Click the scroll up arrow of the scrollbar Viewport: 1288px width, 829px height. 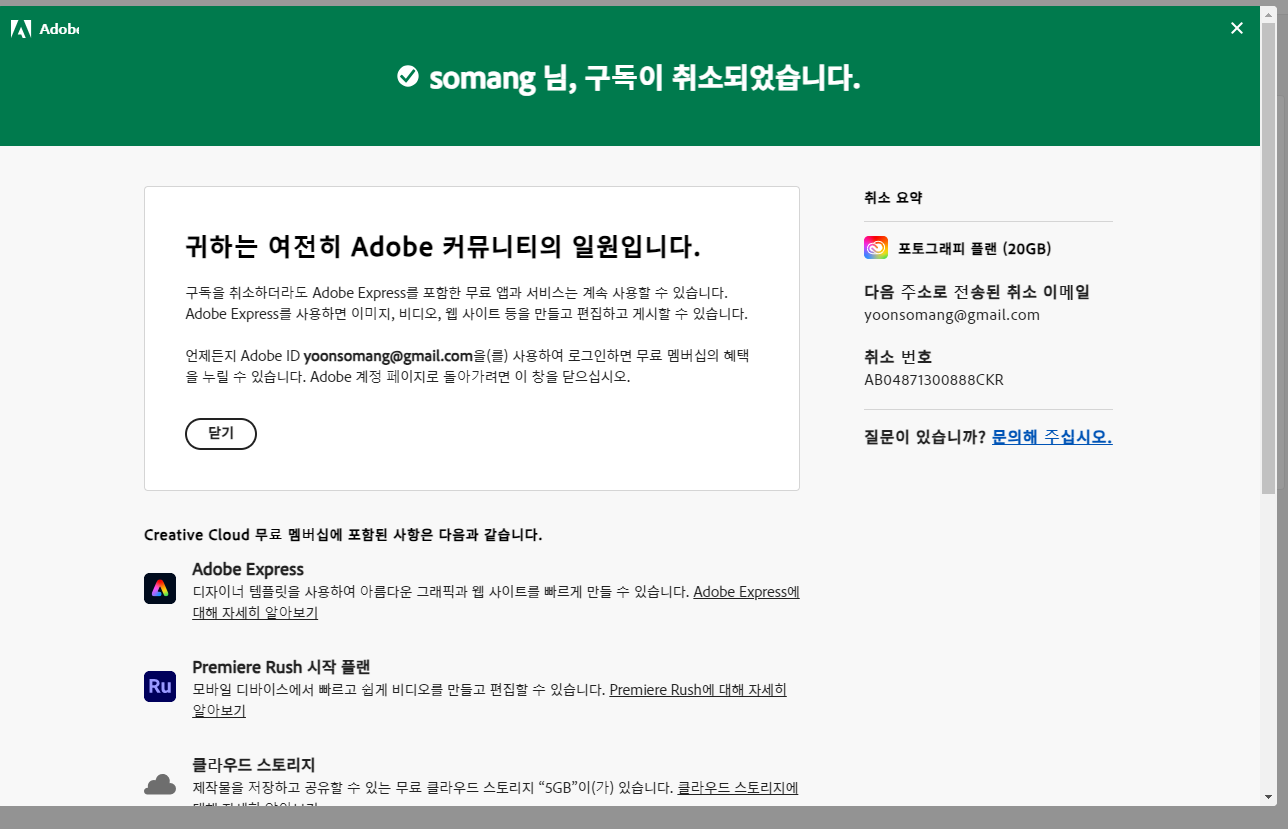click(1269, 14)
